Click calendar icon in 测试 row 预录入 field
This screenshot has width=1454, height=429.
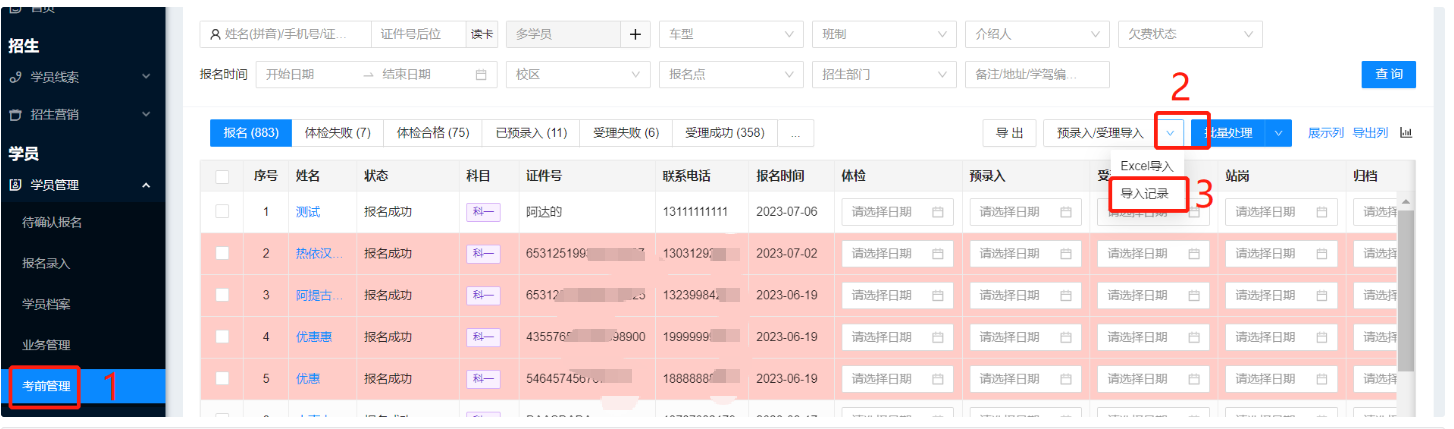pyautogui.click(x=1065, y=212)
